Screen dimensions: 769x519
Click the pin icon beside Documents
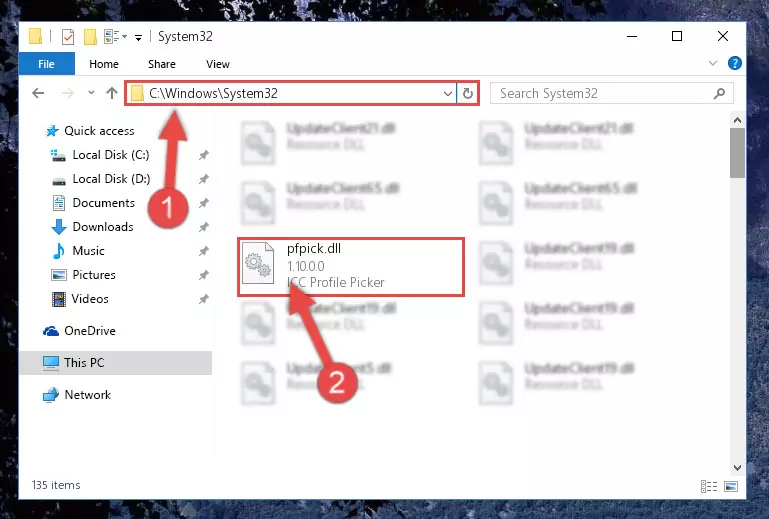point(204,203)
